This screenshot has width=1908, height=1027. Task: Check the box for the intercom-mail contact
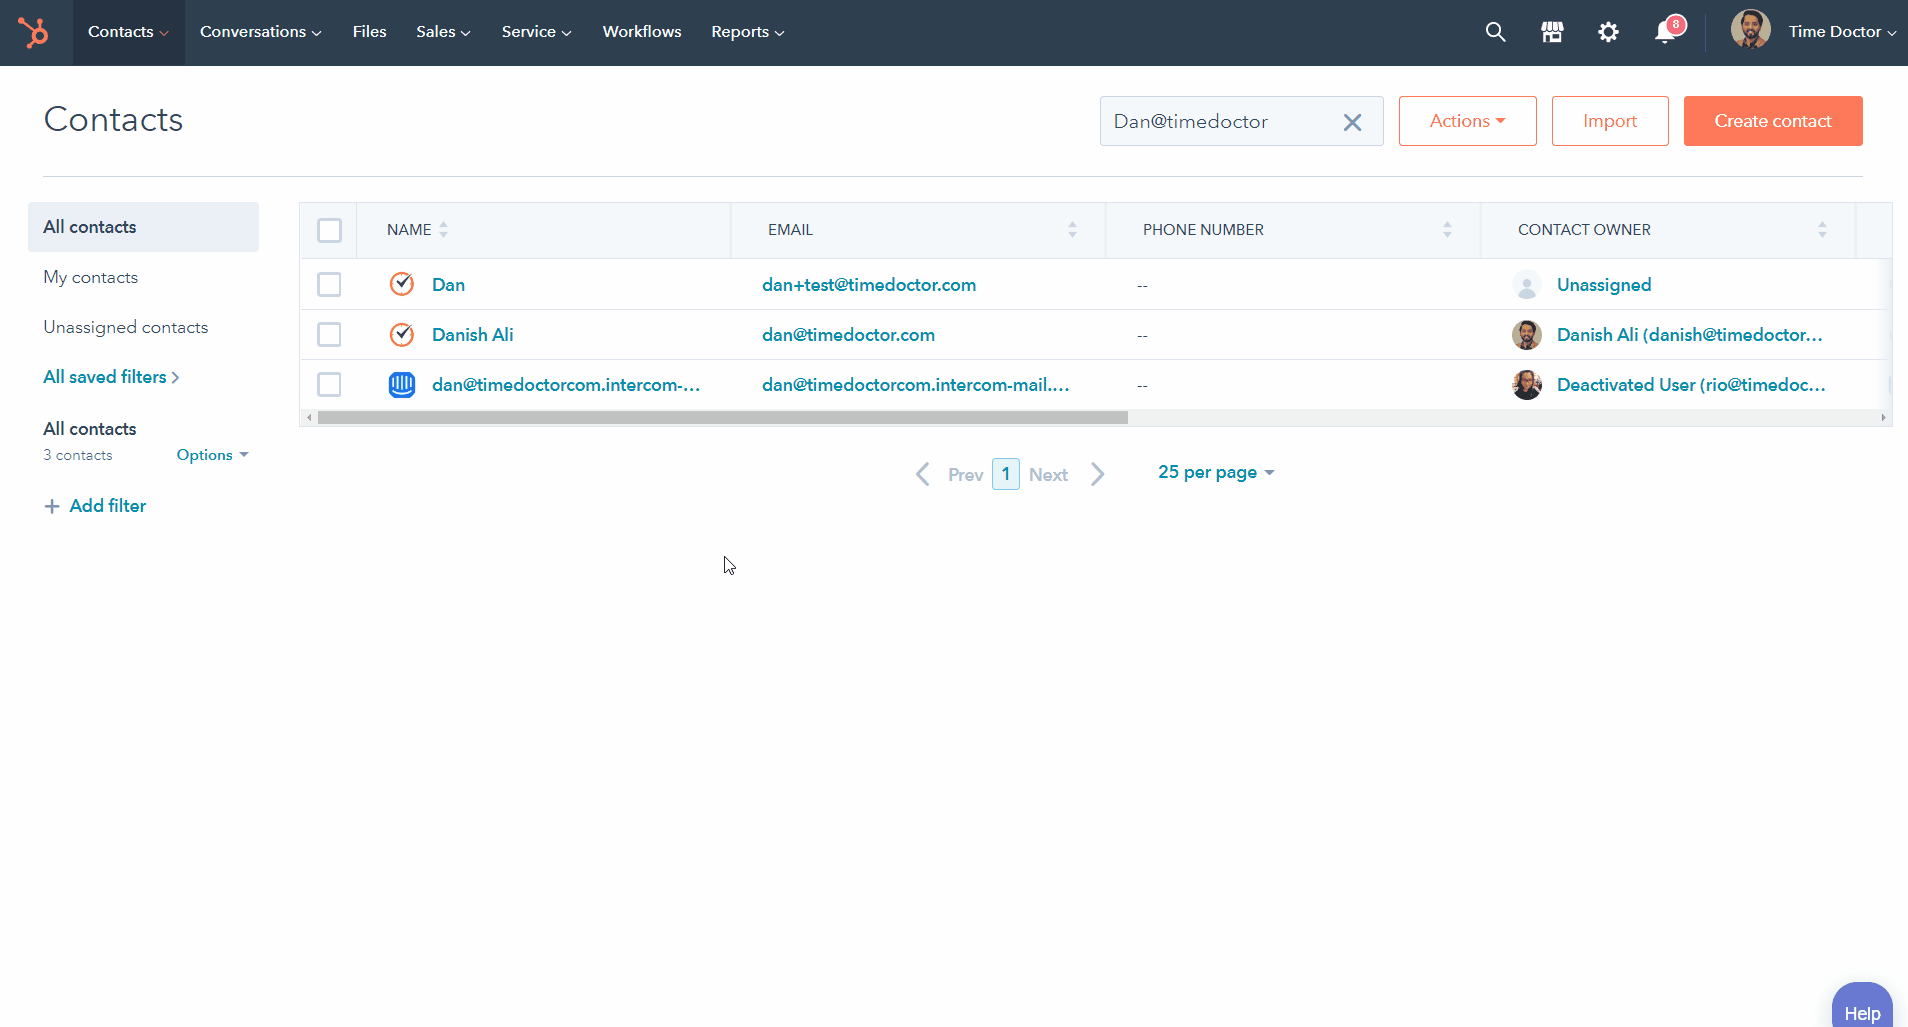329,384
